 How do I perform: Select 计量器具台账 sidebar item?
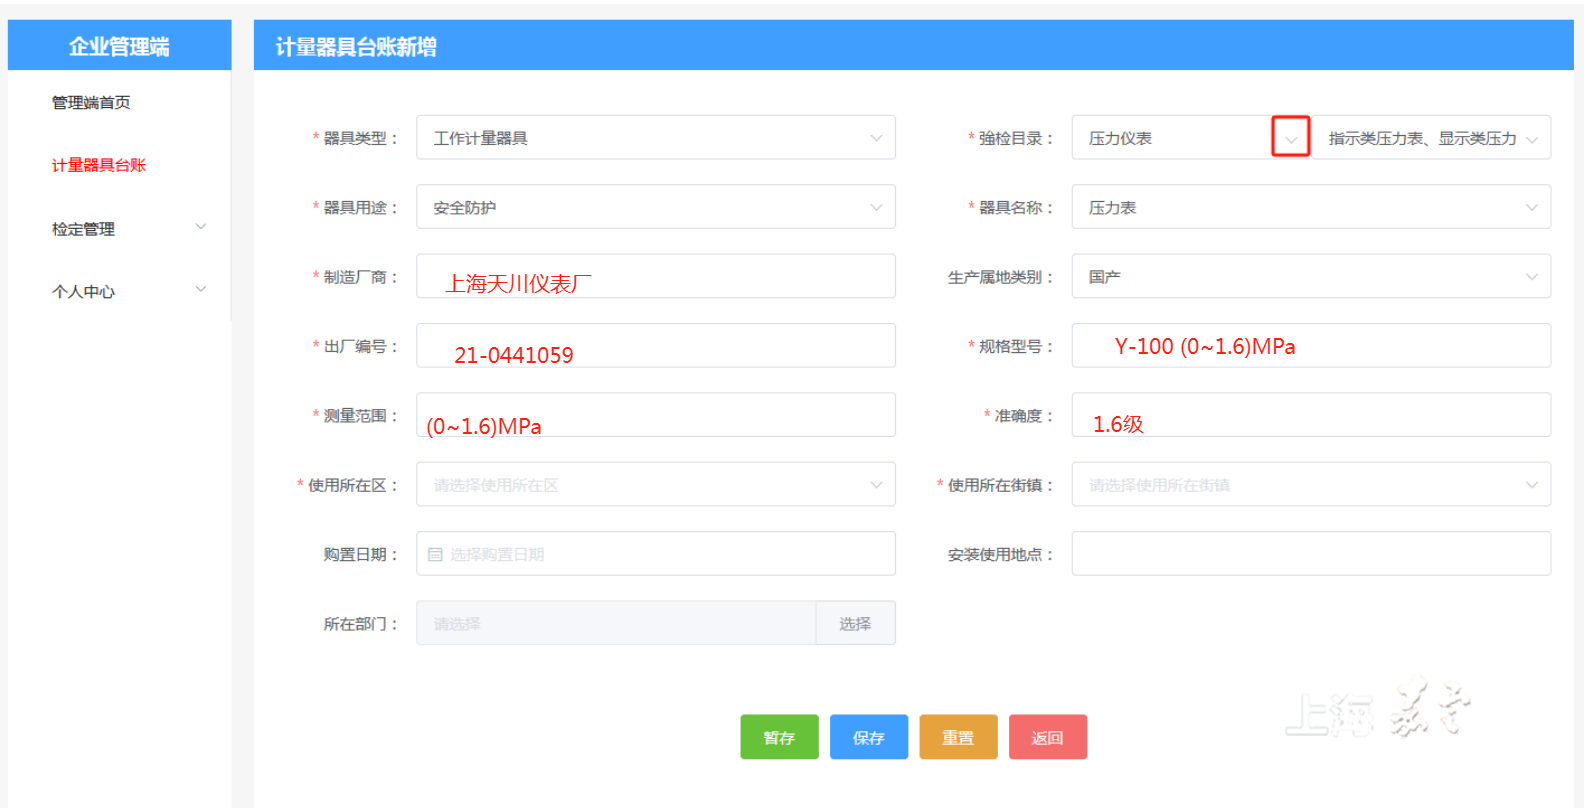99,165
